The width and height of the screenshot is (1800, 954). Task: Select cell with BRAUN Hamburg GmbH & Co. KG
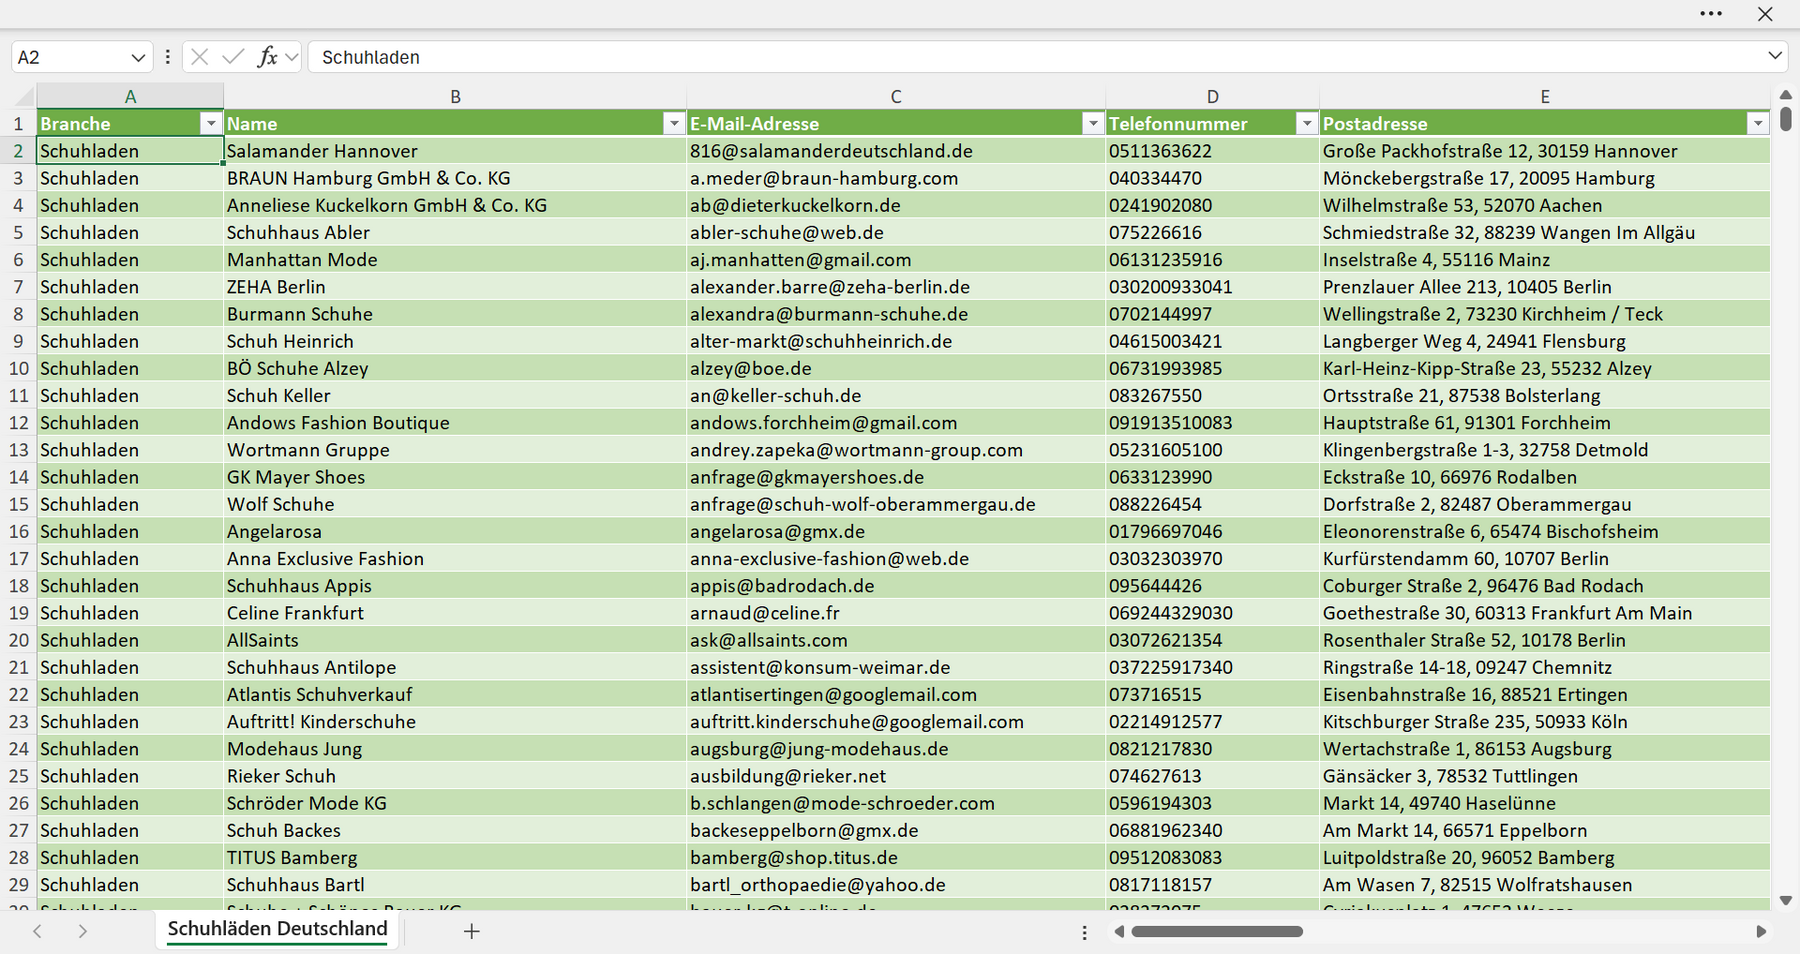(x=455, y=178)
